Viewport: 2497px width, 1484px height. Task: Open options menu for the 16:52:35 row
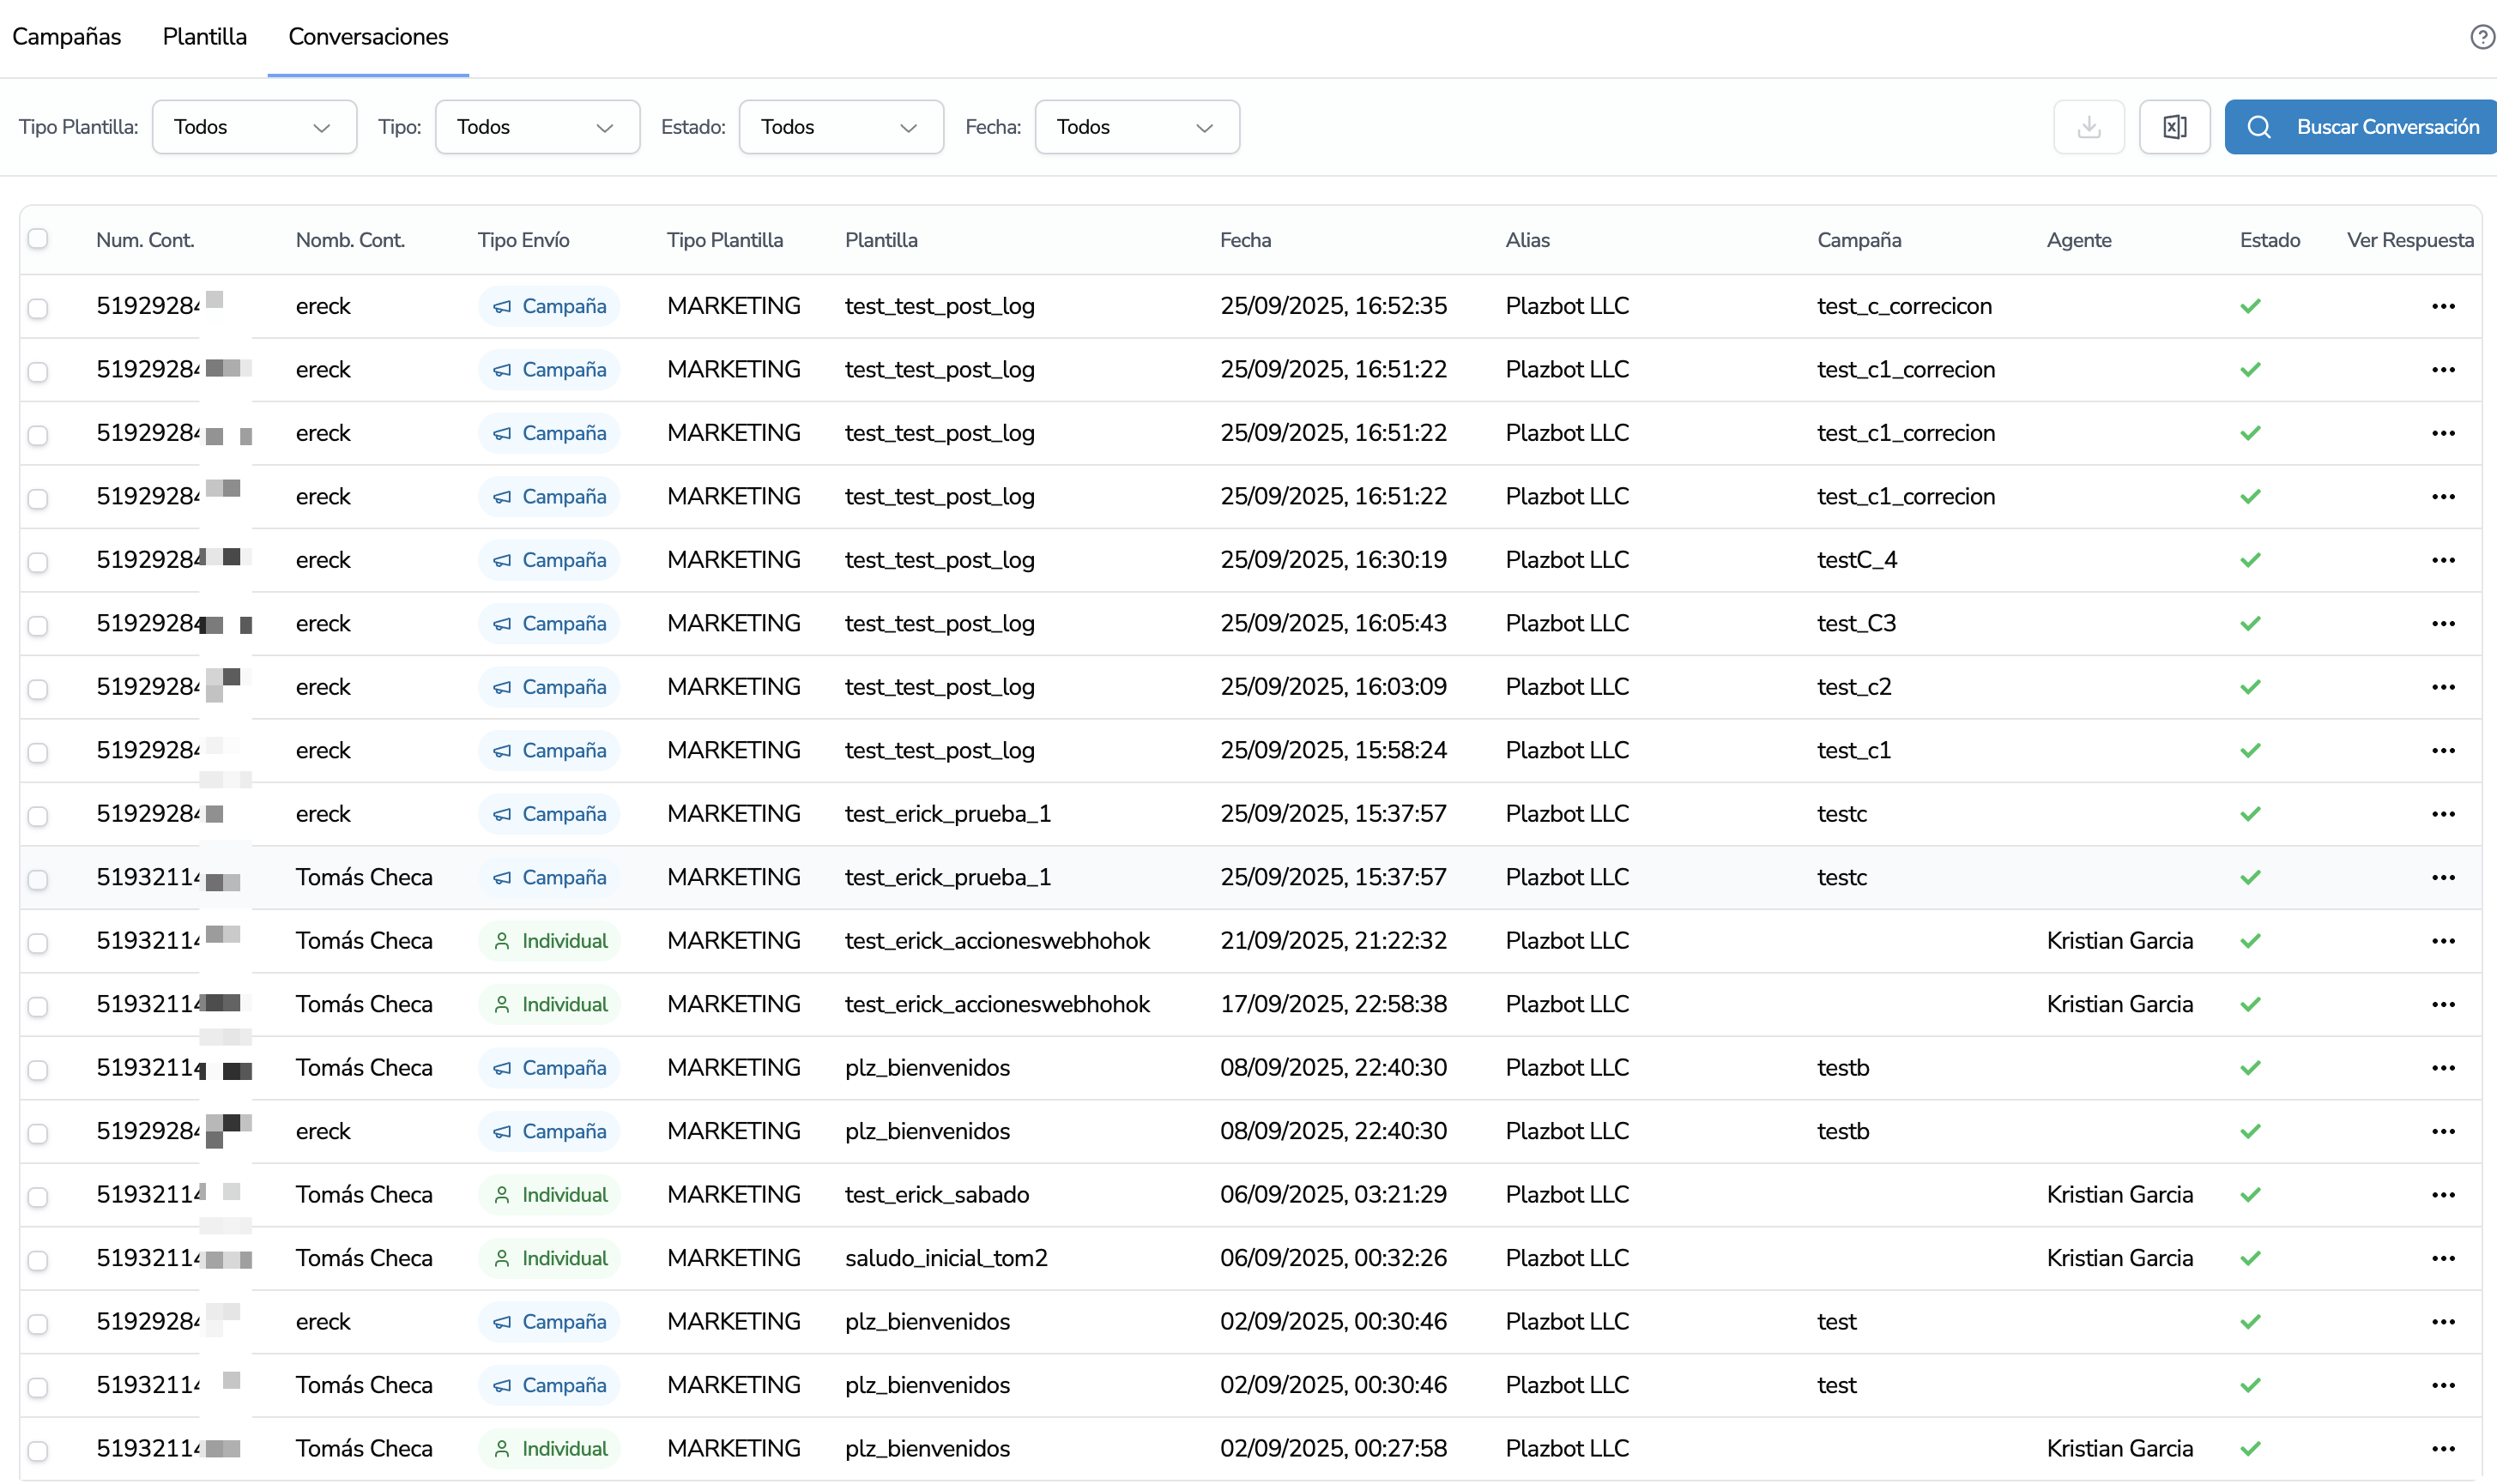point(2443,306)
